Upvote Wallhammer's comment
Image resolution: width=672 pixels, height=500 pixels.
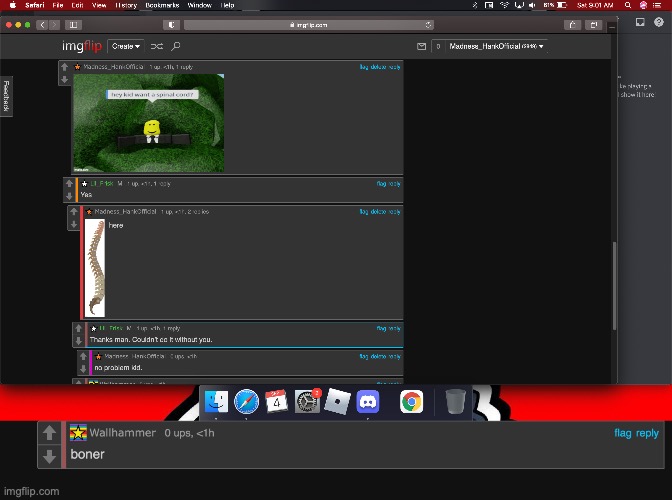(x=48, y=433)
